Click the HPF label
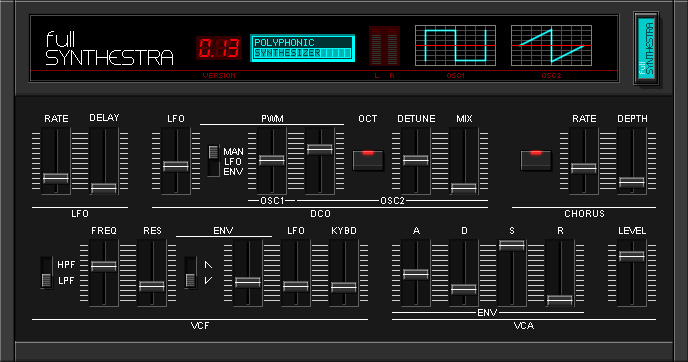 (66, 265)
